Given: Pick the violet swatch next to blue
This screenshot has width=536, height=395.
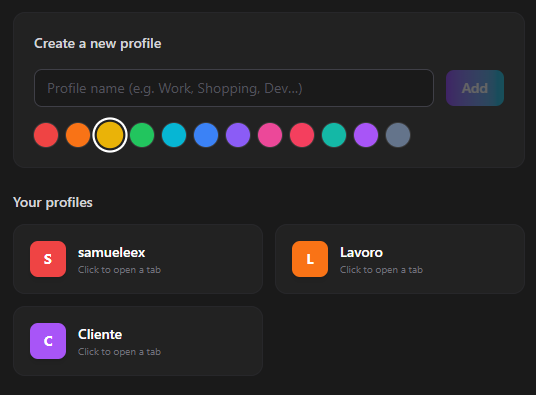Looking at the screenshot, I should point(238,135).
